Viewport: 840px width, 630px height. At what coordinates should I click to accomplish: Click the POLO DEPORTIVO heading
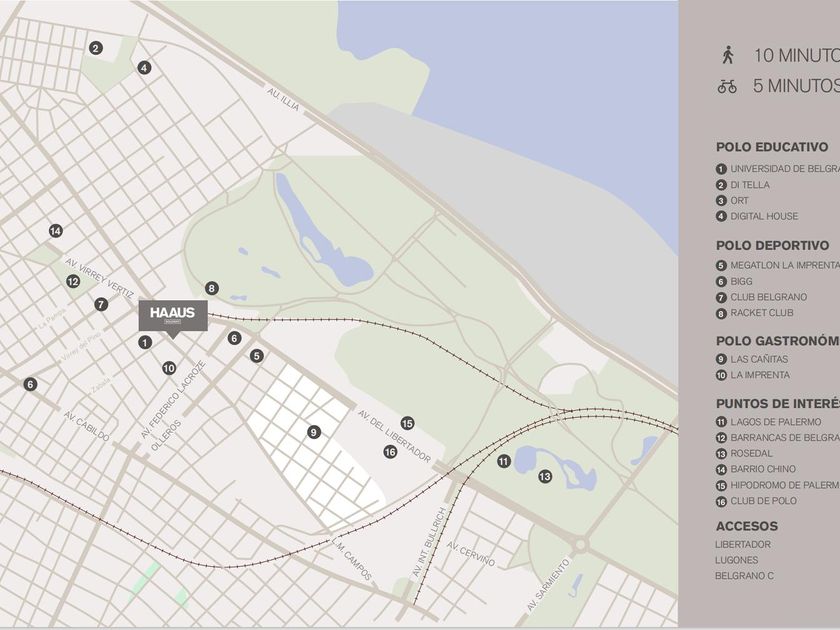click(x=772, y=245)
